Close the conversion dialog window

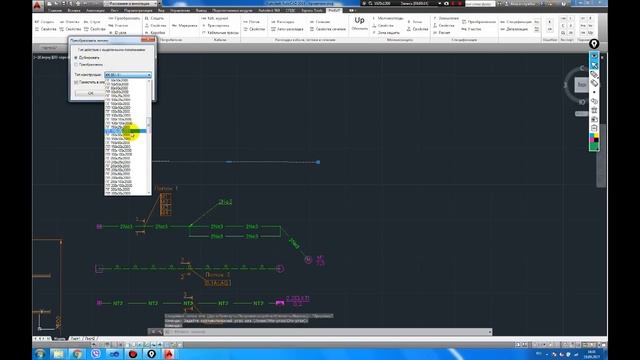pyautogui.click(x=148, y=40)
